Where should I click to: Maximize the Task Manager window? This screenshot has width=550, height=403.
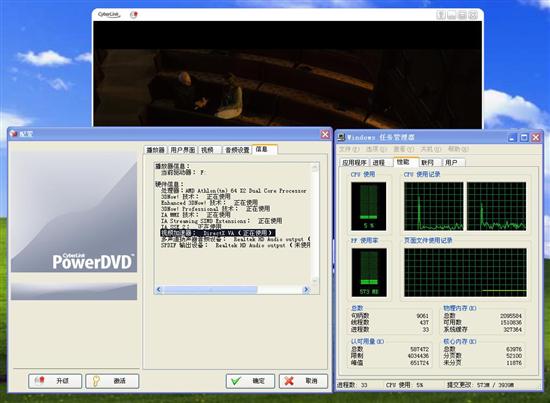pos(524,137)
